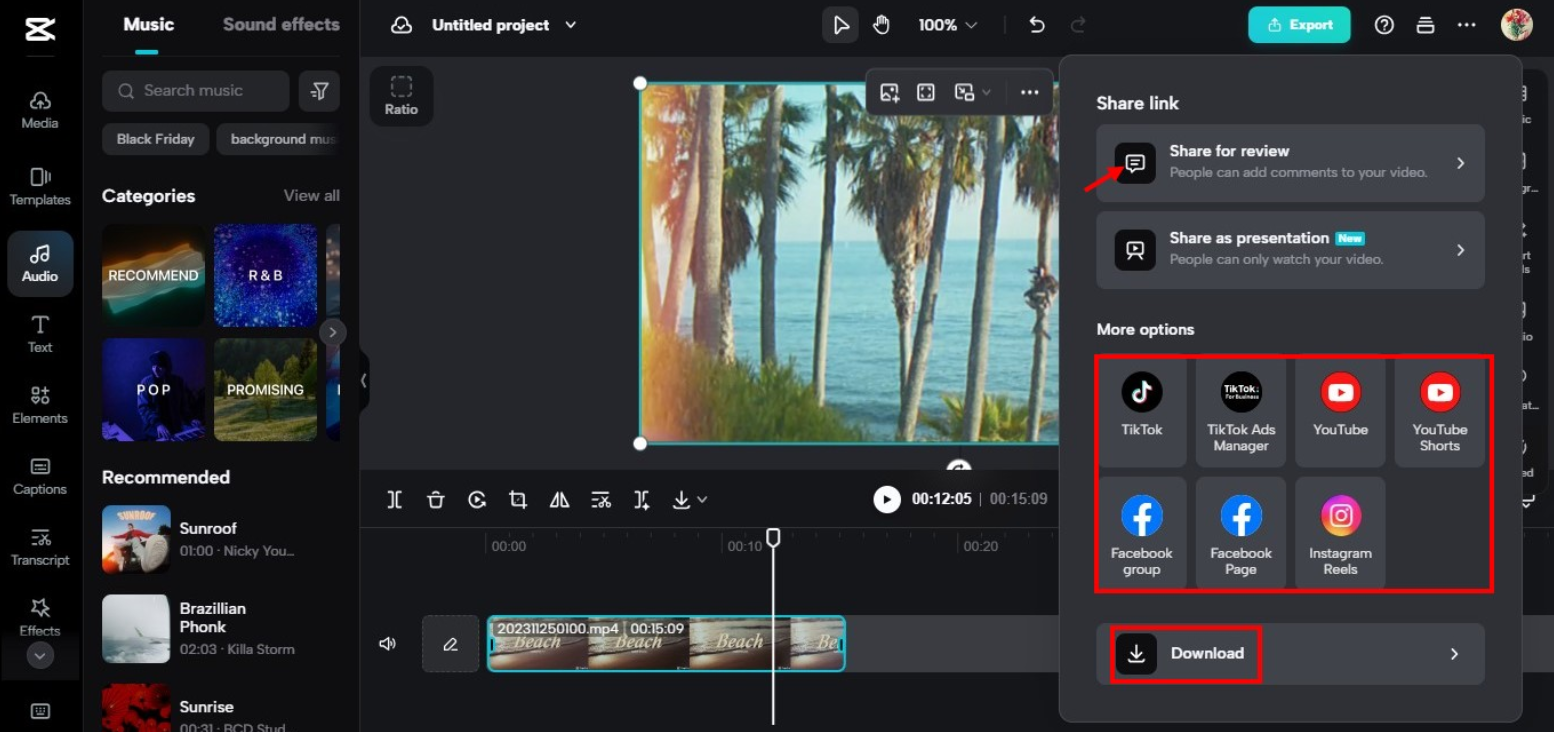This screenshot has width=1554, height=732.
Task: Select the Sunroof track thumbnail
Action: pyautogui.click(x=136, y=540)
